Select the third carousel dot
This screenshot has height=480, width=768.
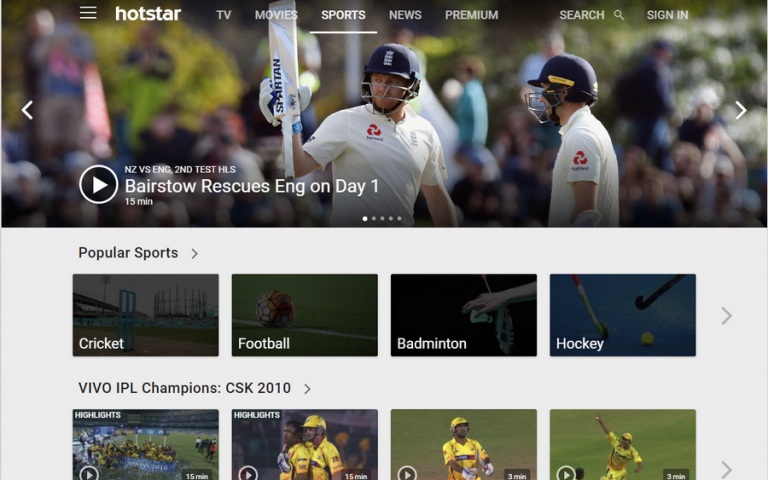point(382,218)
